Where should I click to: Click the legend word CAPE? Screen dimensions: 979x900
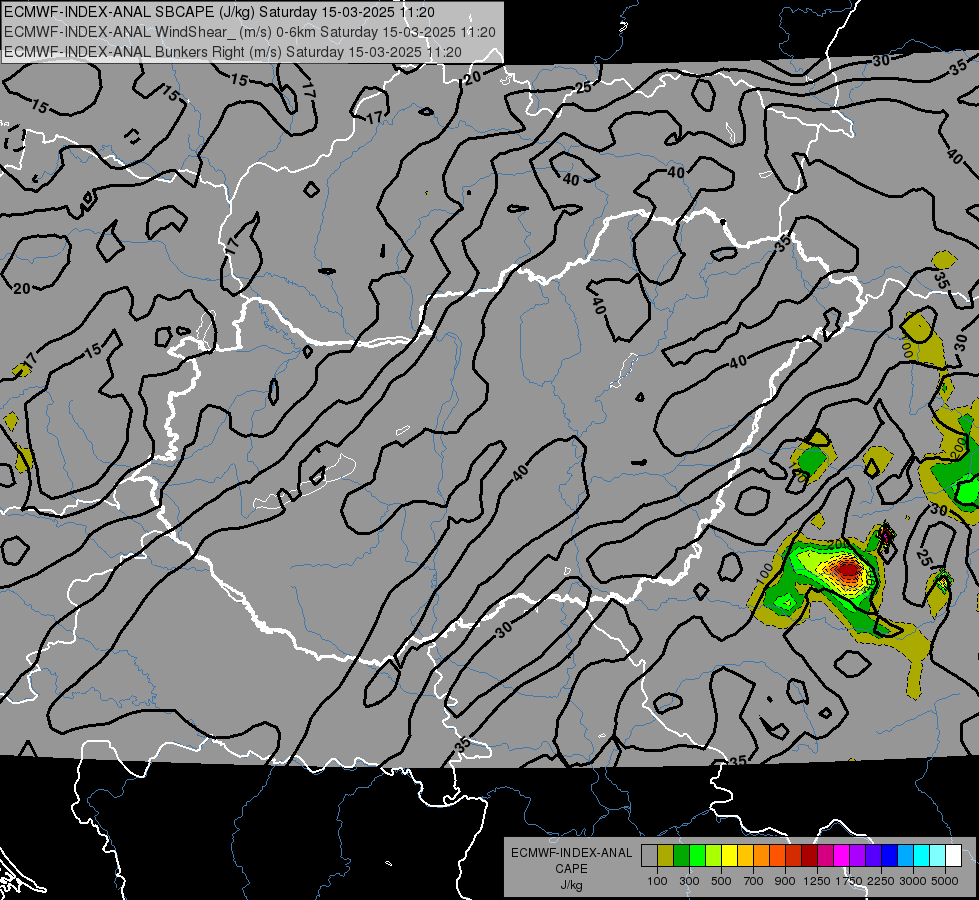pyautogui.click(x=571, y=869)
